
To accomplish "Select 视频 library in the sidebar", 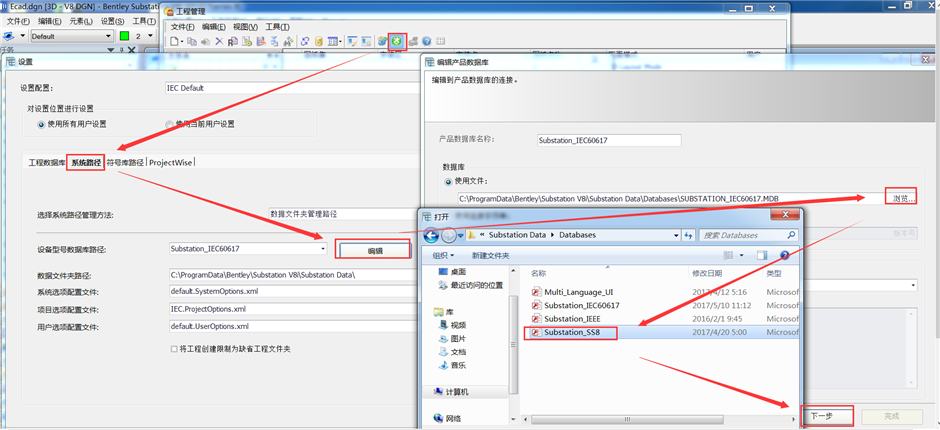I will click(x=453, y=326).
